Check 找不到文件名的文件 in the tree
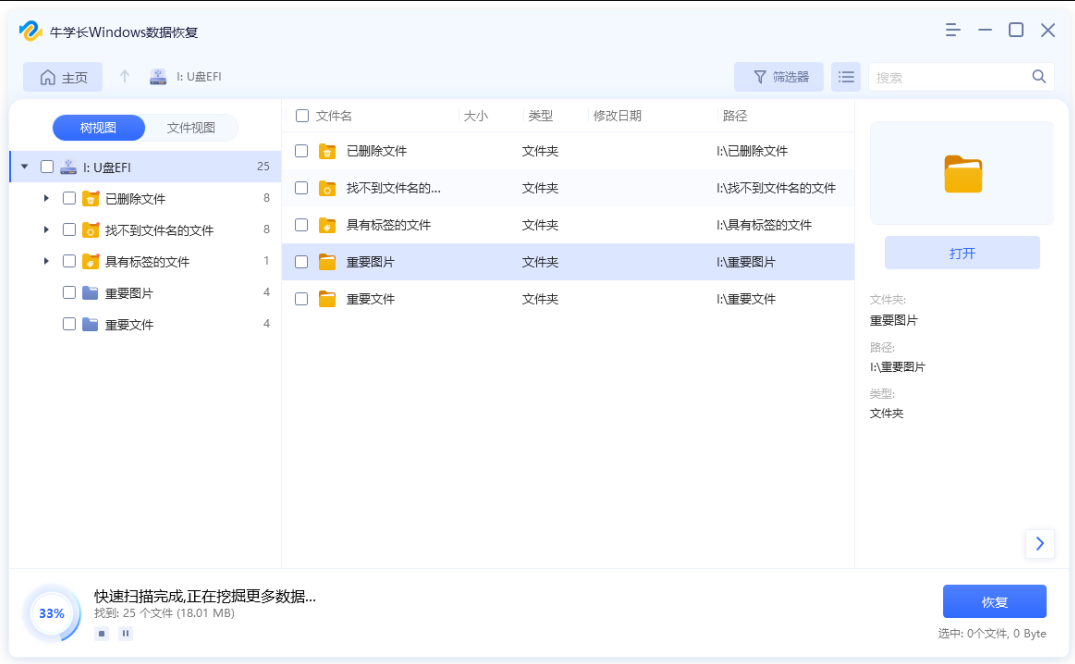This screenshot has width=1075, height=664. tap(69, 230)
